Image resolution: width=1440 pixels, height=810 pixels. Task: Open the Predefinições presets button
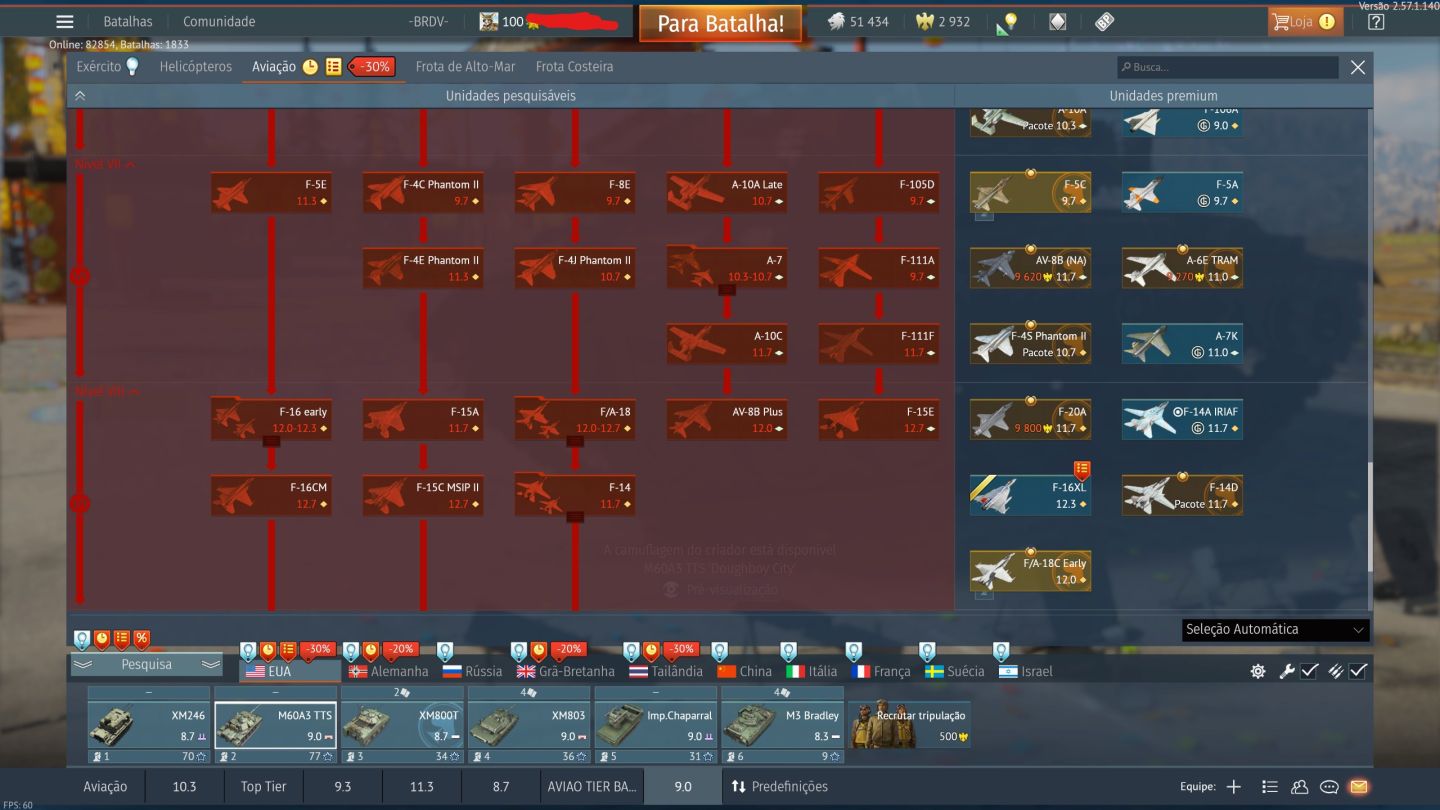click(x=779, y=787)
